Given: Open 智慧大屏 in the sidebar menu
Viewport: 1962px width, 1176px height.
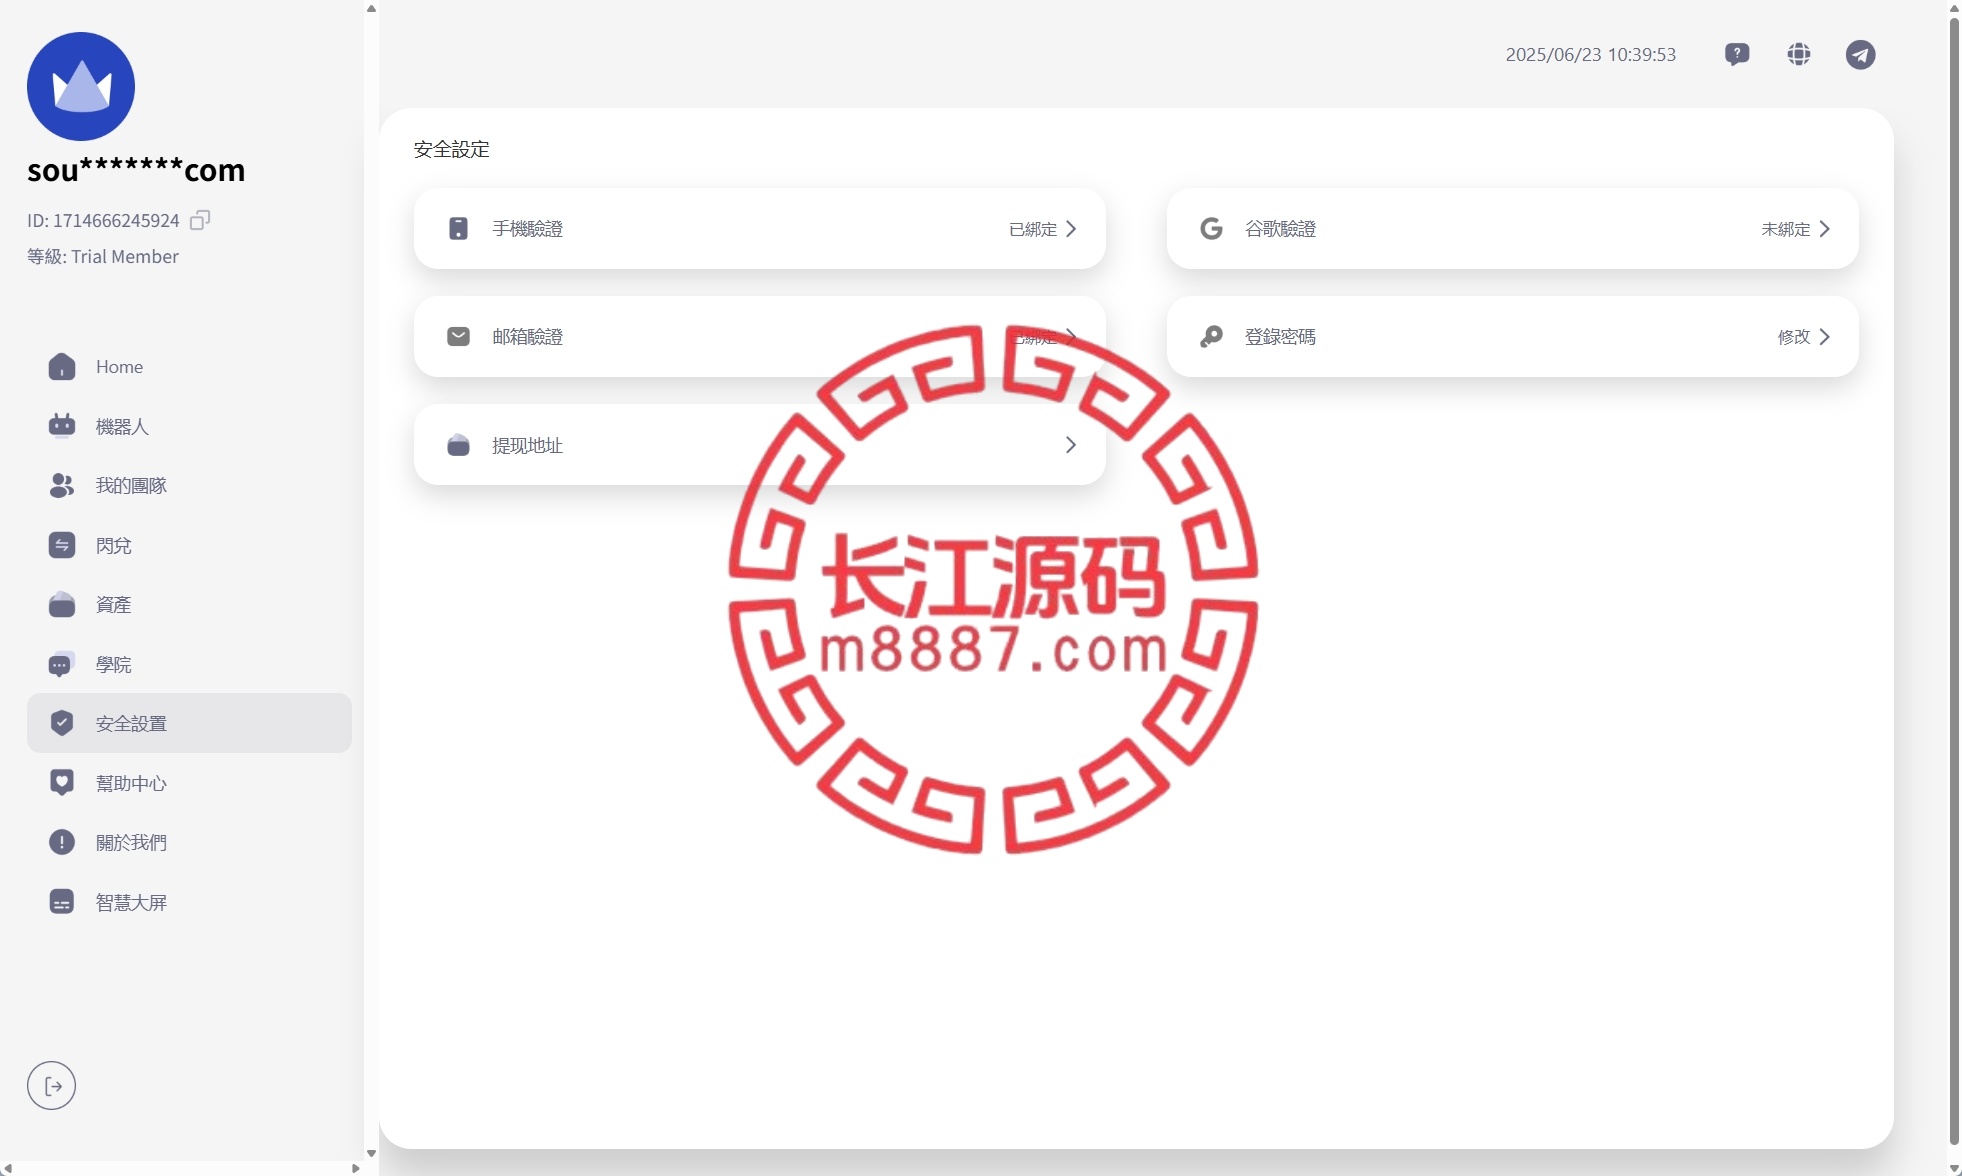Looking at the screenshot, I should [189, 902].
